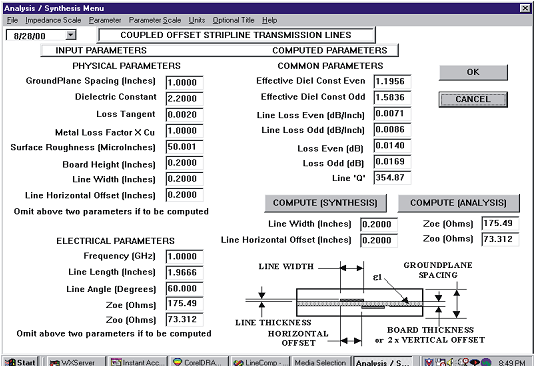Click the Dielectric Constant input field
This screenshot has height=367, width=536.
click(x=185, y=98)
